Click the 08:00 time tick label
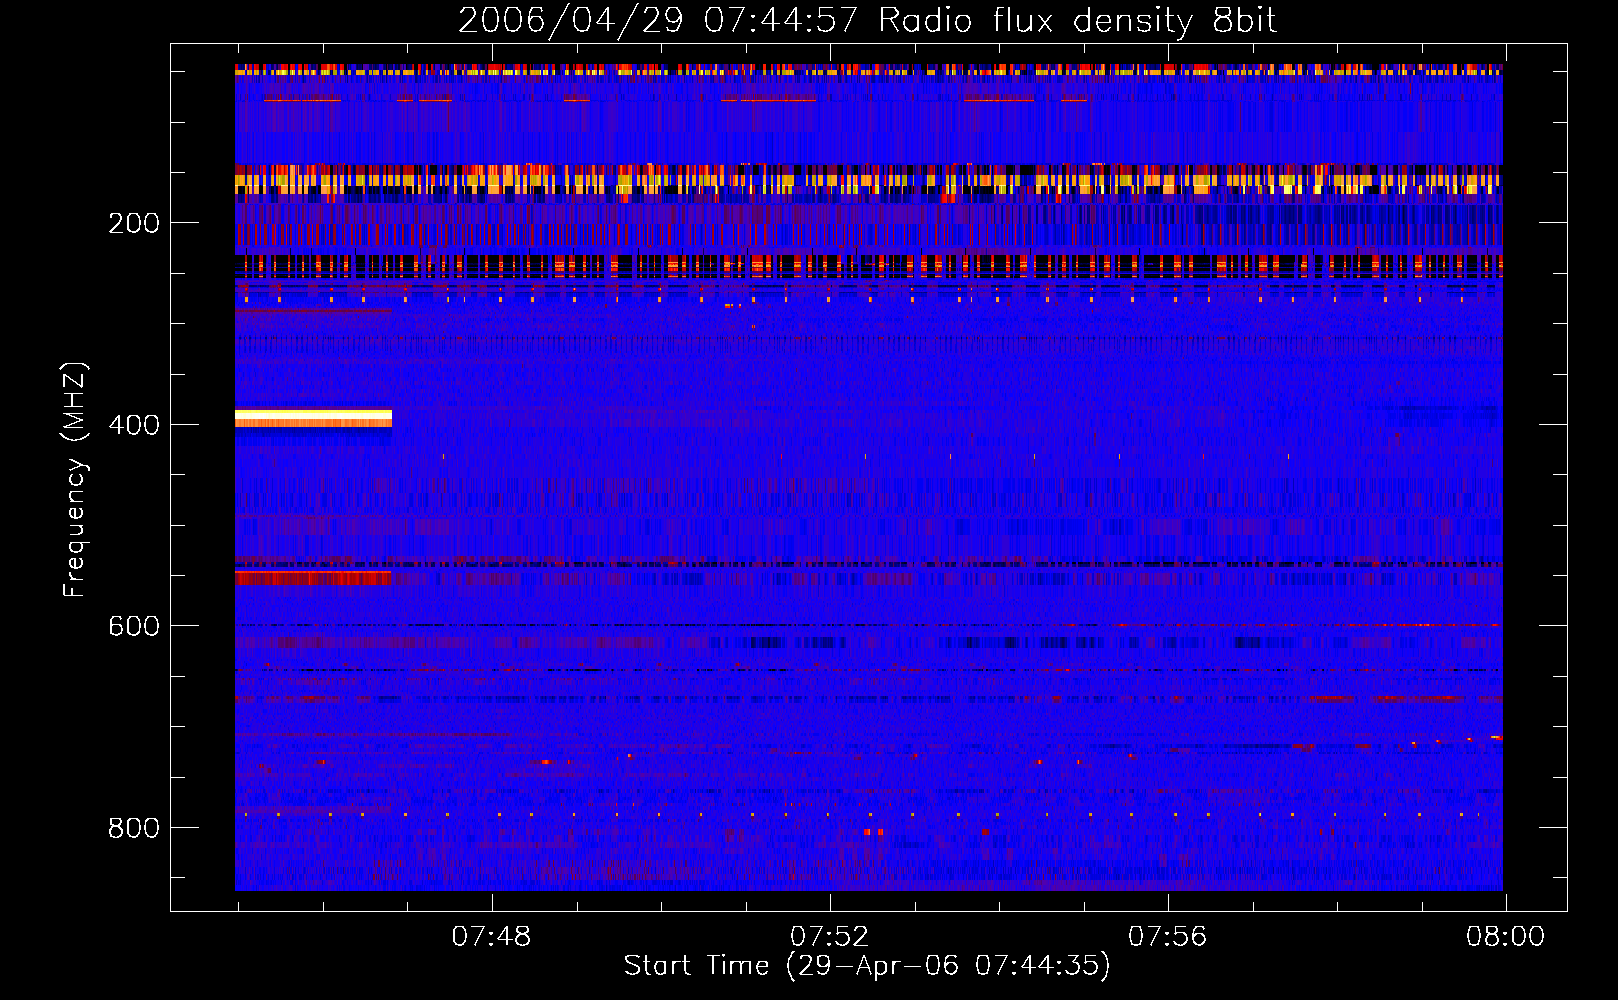Image resolution: width=1618 pixels, height=1000 pixels. 1505,937
